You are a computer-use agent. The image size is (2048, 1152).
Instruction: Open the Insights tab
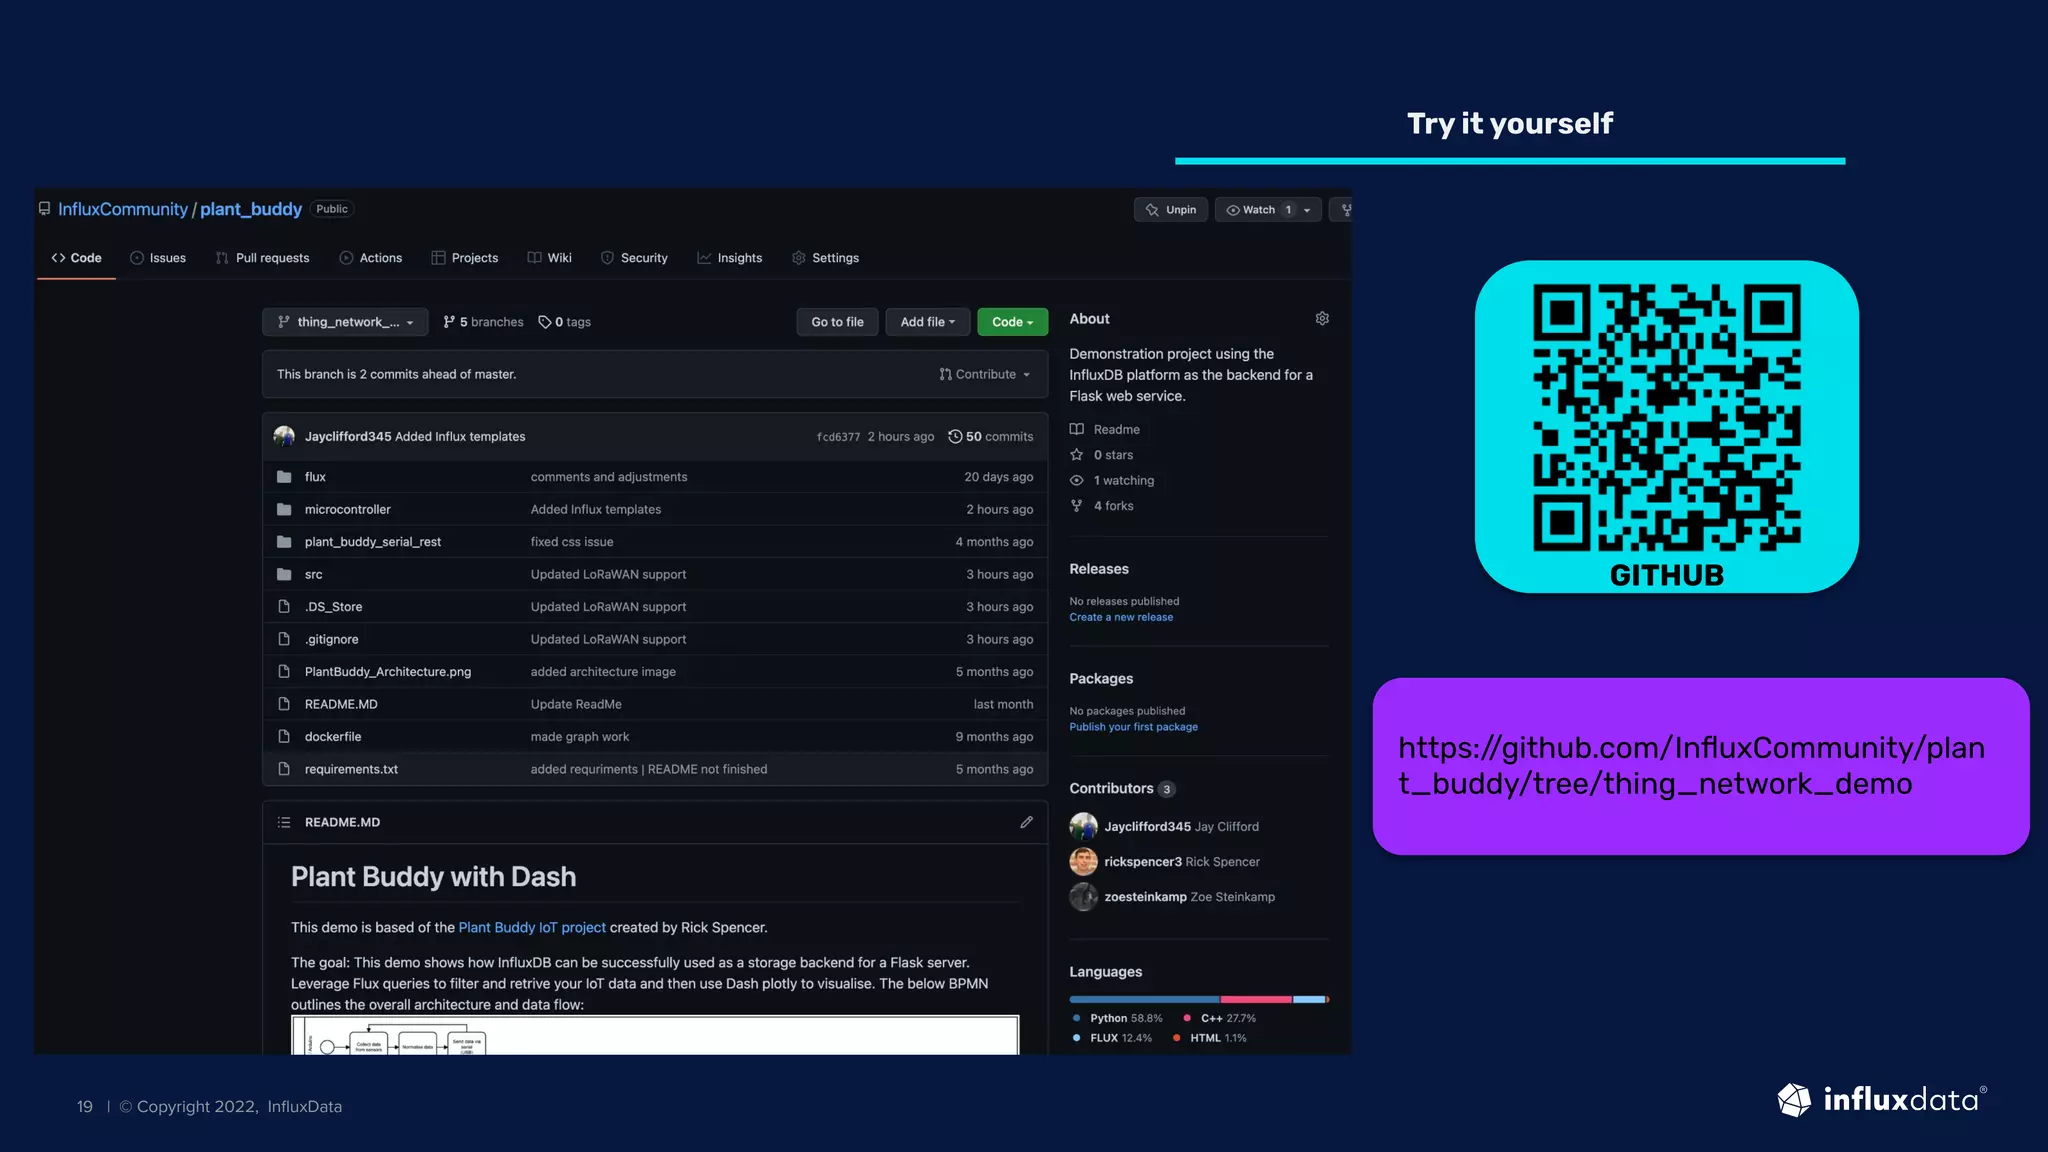[x=730, y=258]
